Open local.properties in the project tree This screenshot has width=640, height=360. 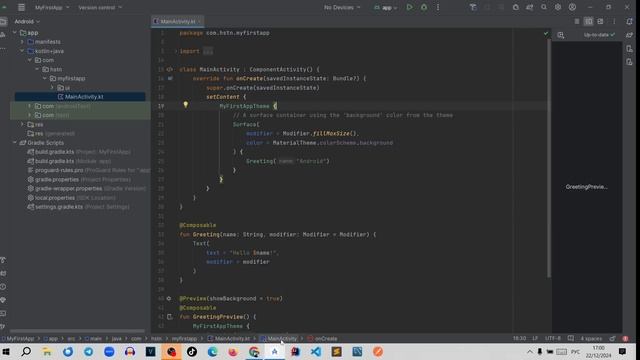71,198
